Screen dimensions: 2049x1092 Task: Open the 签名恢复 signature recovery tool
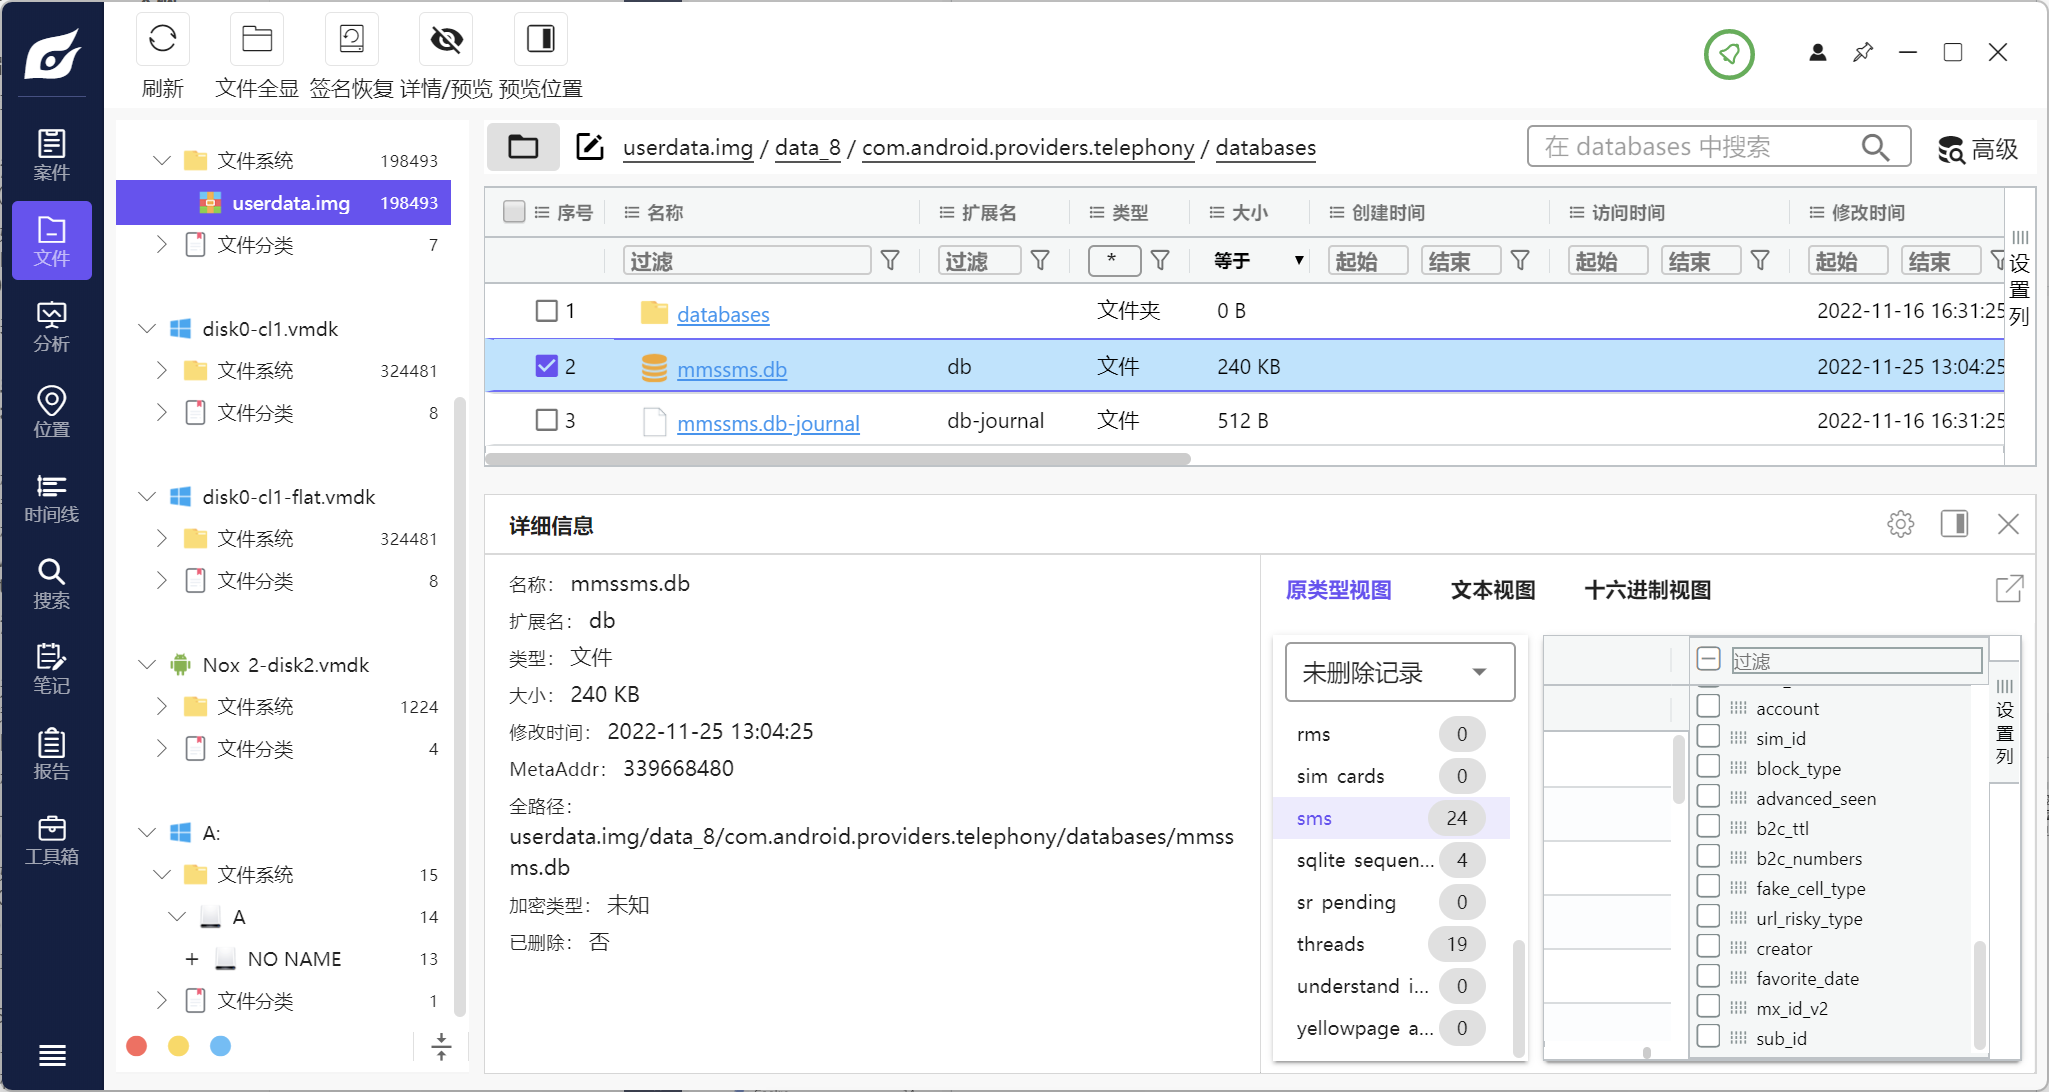click(x=352, y=39)
